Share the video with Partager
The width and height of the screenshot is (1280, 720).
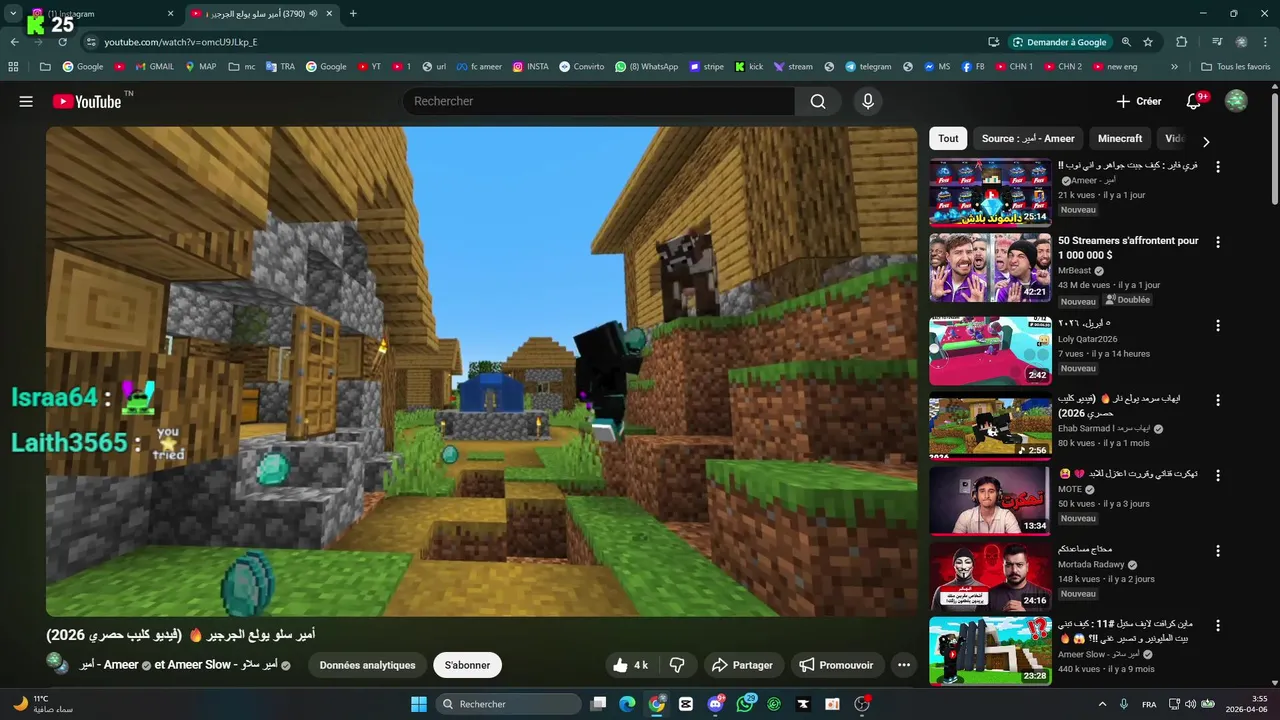click(x=742, y=665)
